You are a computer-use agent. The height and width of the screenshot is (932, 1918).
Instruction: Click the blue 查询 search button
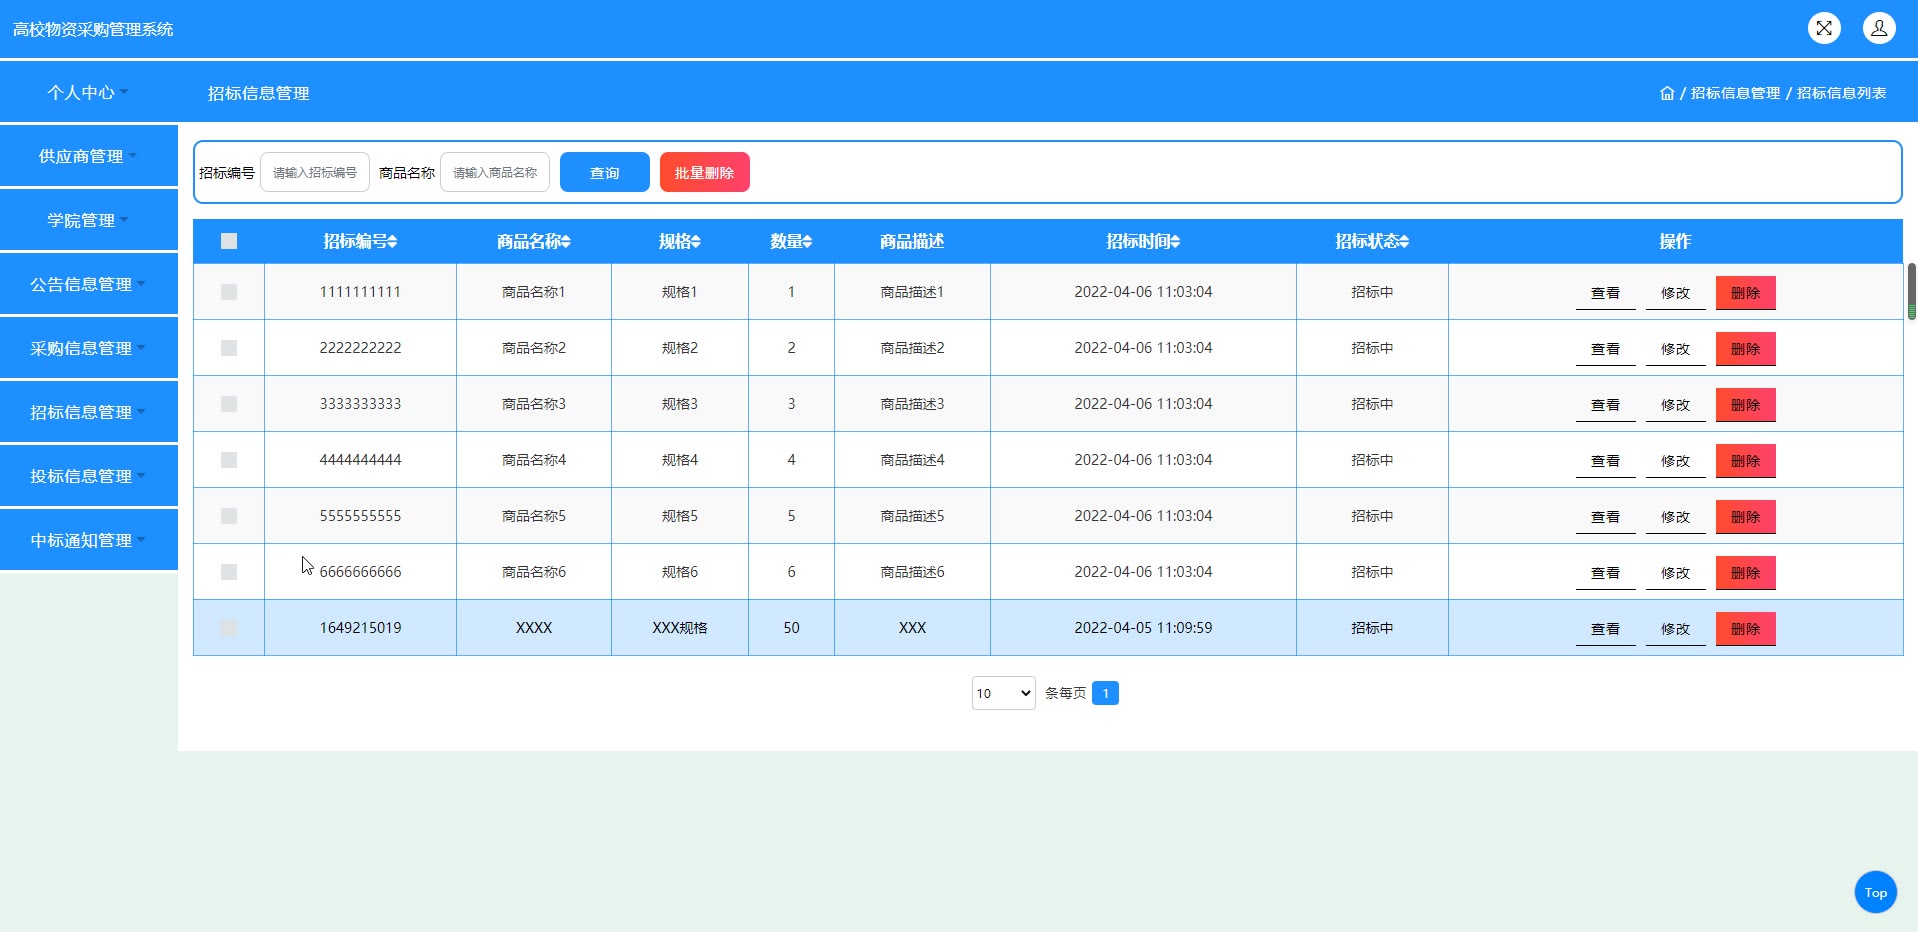point(604,172)
